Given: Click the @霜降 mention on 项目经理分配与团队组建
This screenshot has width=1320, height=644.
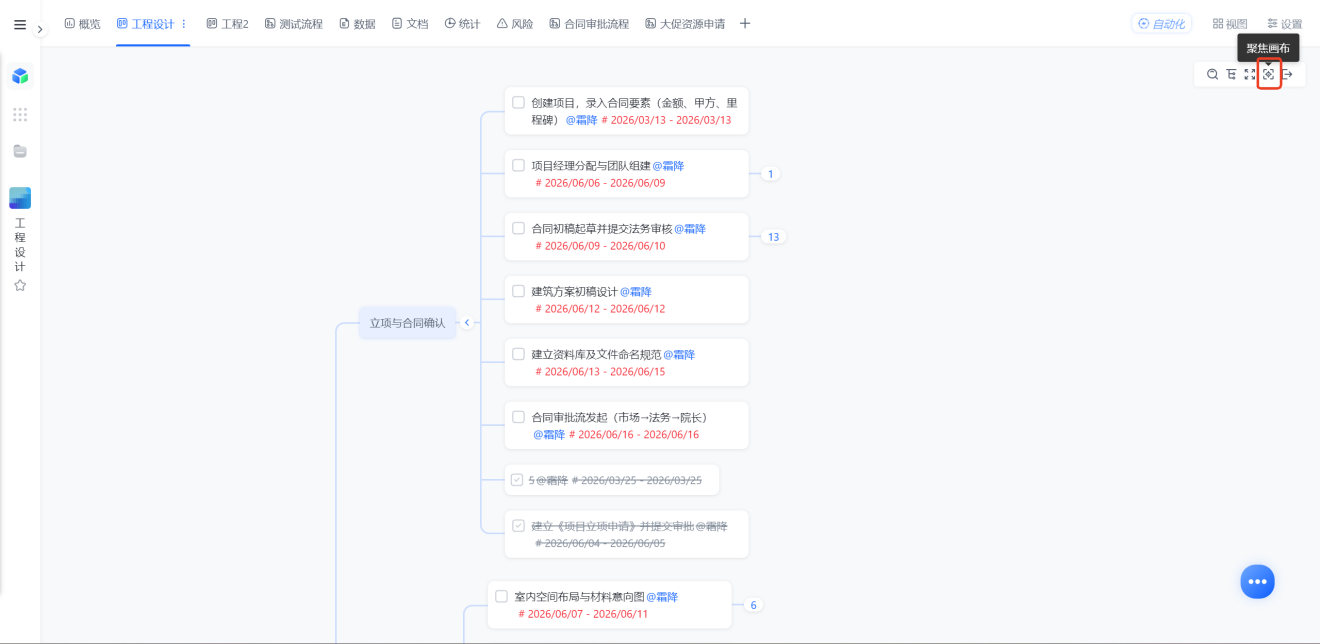Looking at the screenshot, I should [x=668, y=166].
